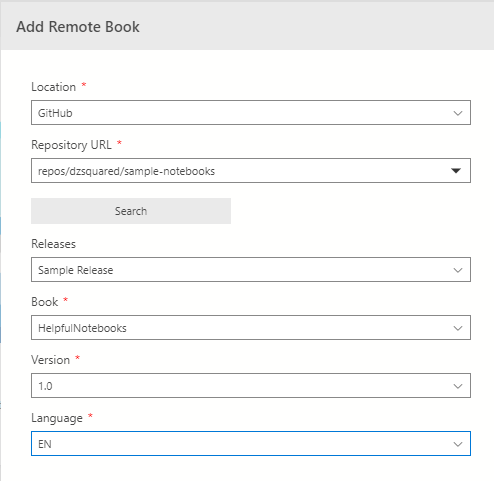Click the chevron arrow in Book field
Screen dimensions: 494x481
coord(458,328)
